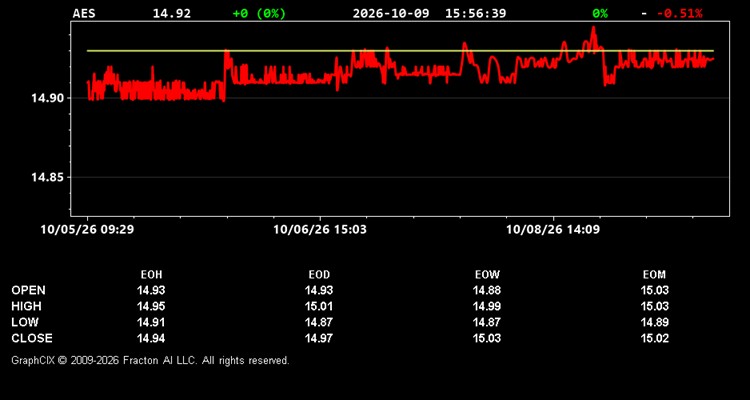
Task: Click EOM open value 15.03
Action: 655,290
